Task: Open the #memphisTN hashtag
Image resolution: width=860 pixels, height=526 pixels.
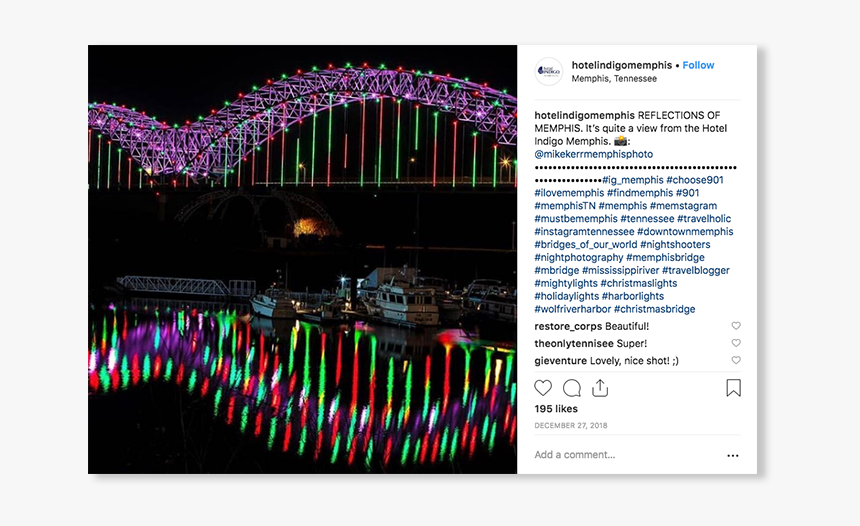Action: [x=565, y=206]
